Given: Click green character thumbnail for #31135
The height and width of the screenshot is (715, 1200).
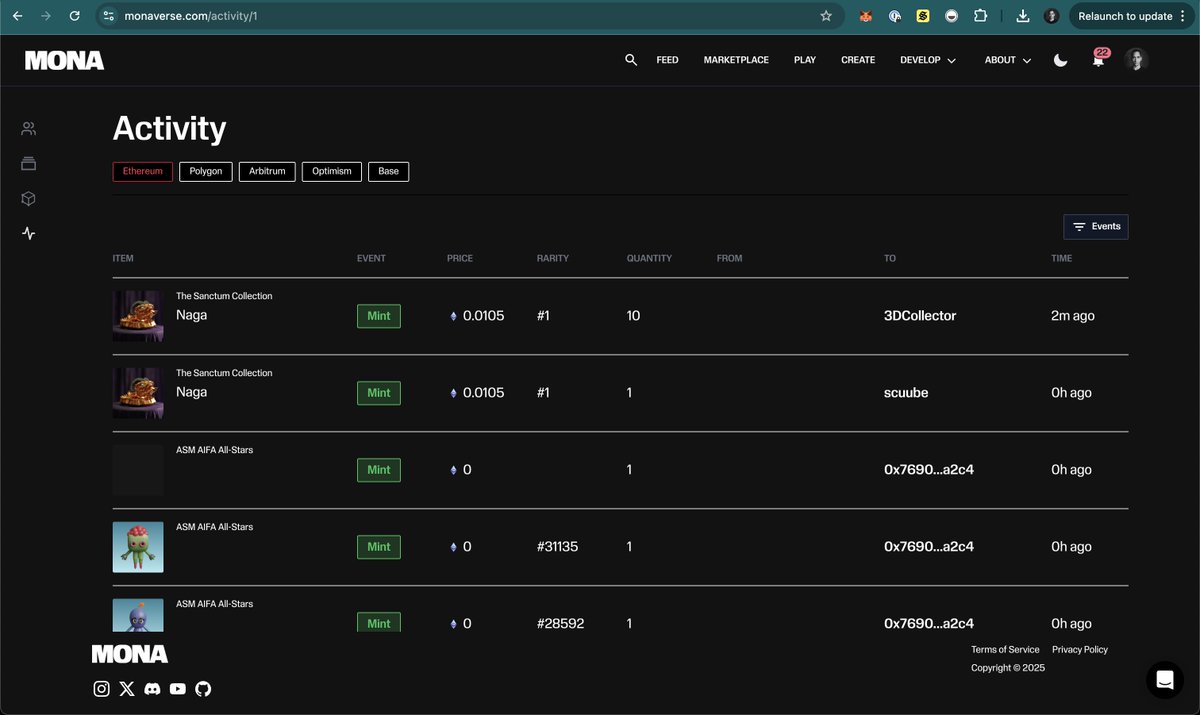Looking at the screenshot, I should click(x=138, y=547).
